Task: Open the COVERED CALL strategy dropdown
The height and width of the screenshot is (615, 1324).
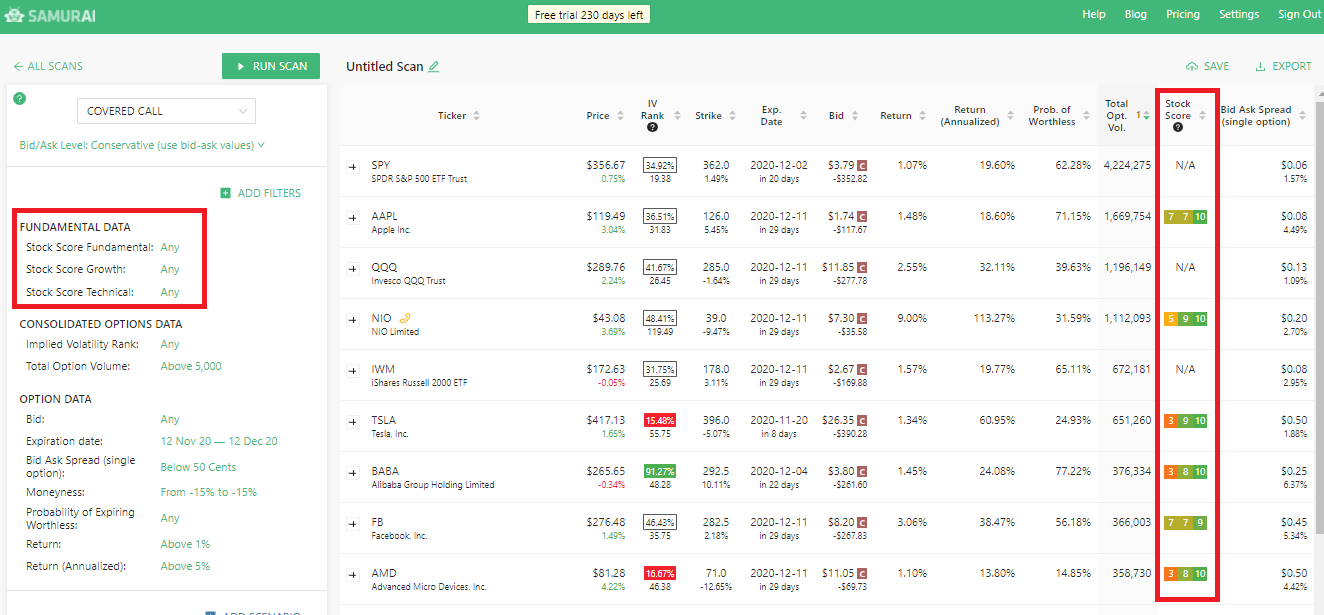Action: pos(166,110)
